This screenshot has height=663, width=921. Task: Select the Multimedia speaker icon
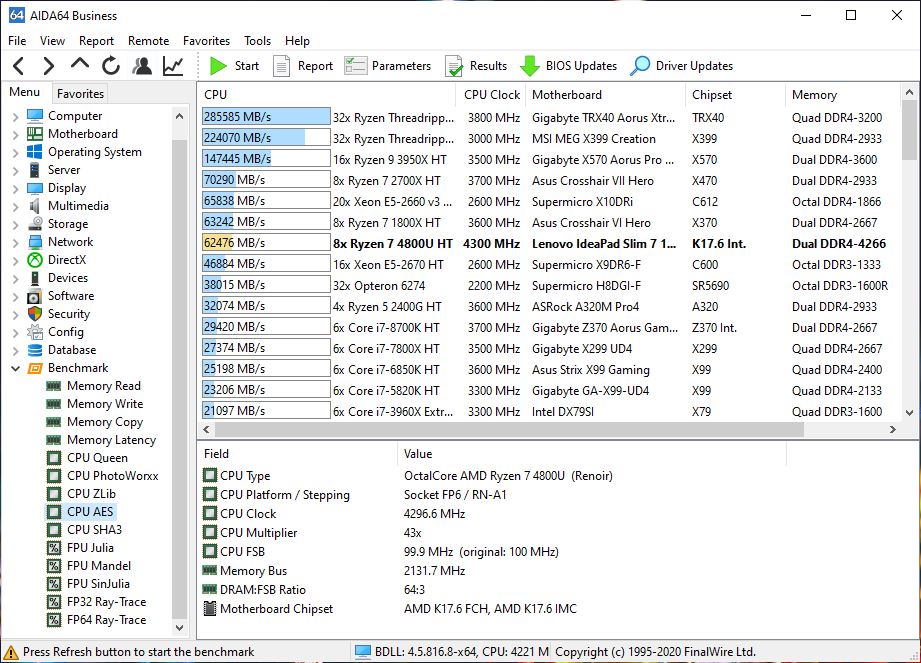pyautogui.click(x=35, y=206)
